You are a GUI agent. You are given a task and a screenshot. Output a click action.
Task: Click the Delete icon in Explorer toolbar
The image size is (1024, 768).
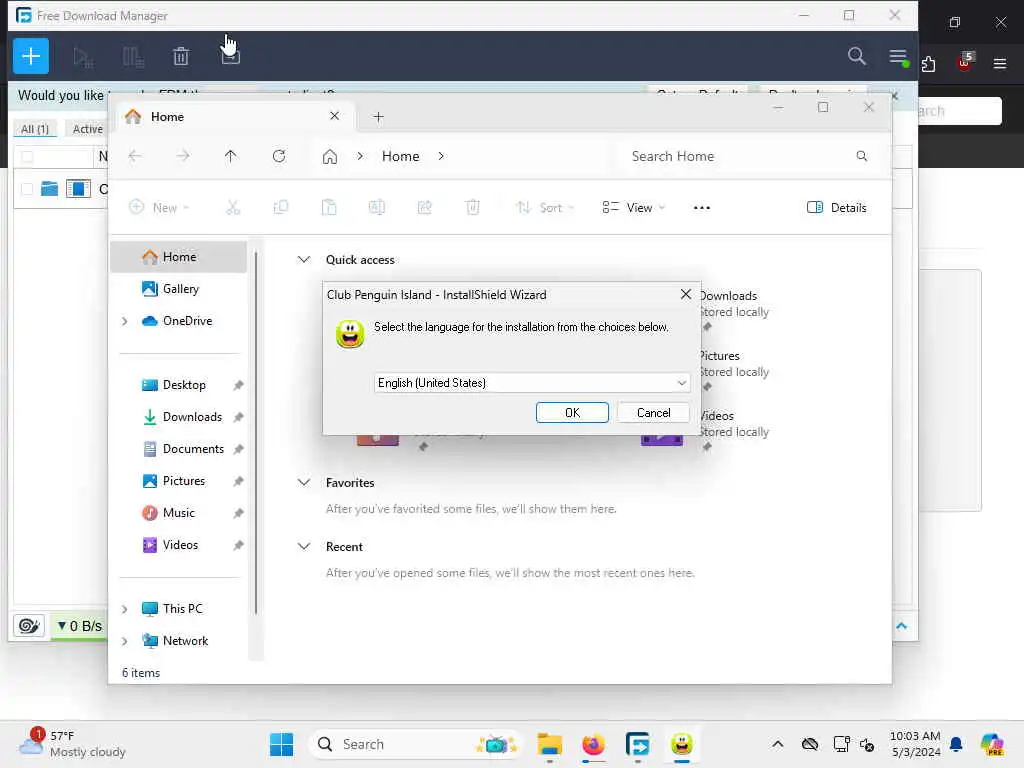pos(473,208)
